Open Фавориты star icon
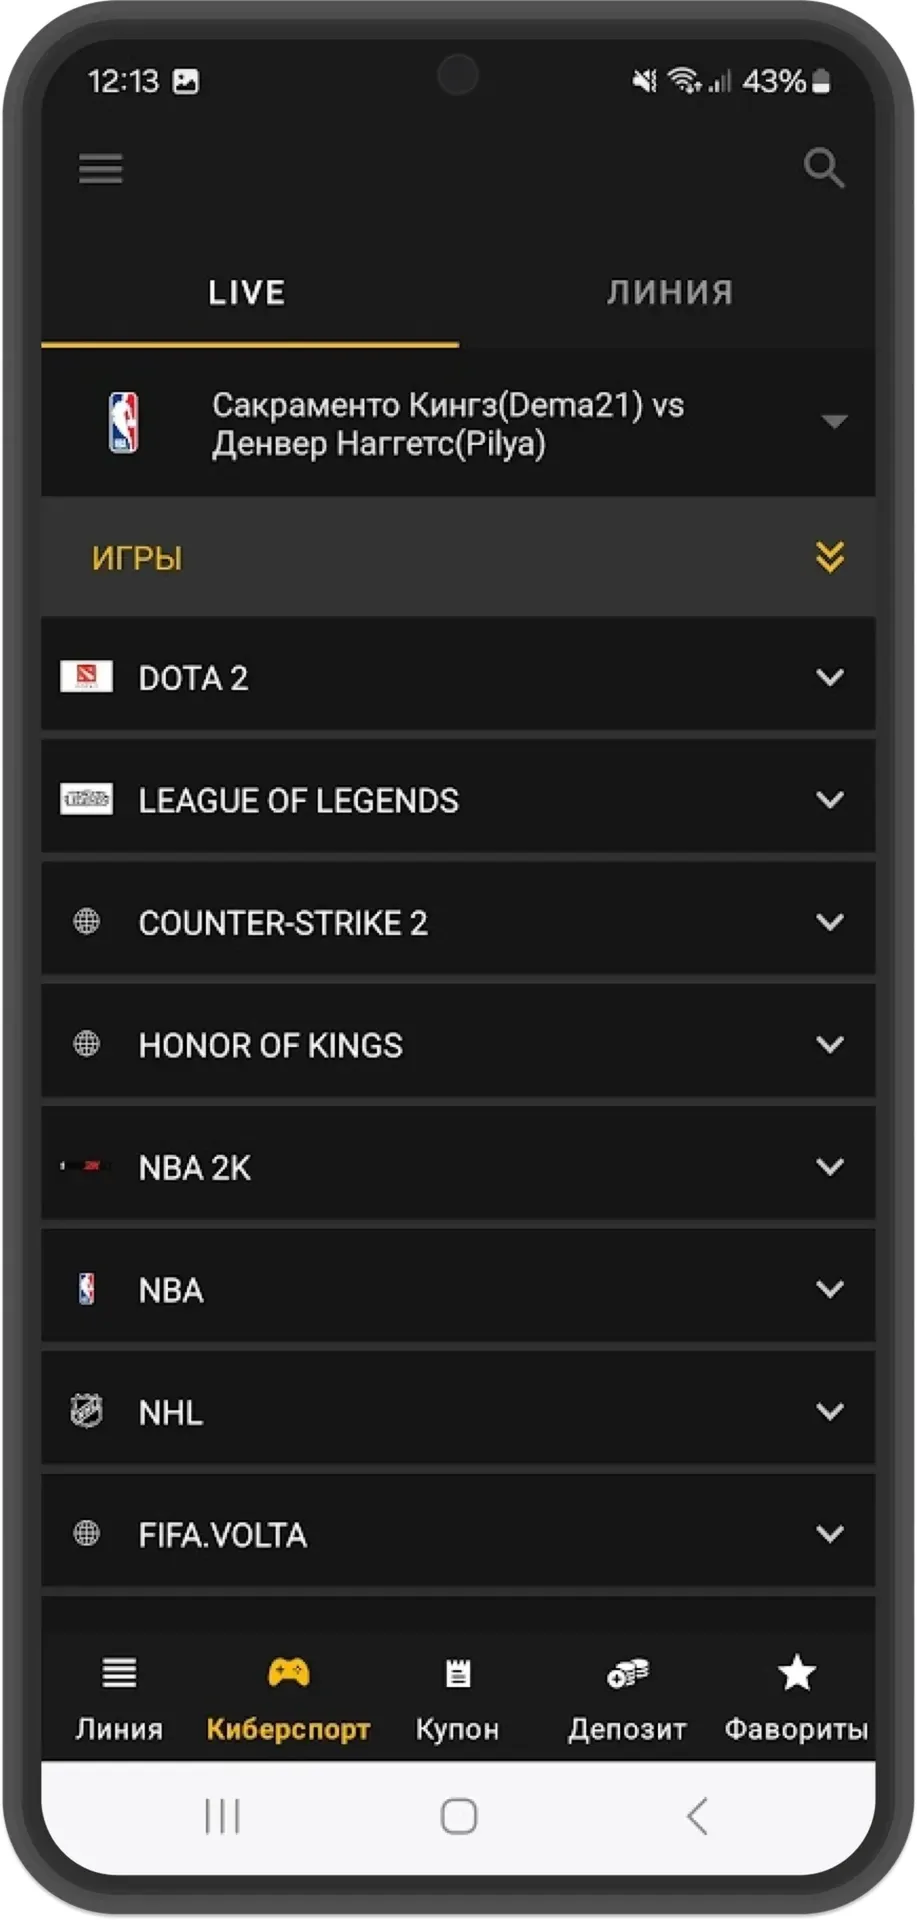The width and height of the screenshot is (917, 1920). click(797, 1672)
